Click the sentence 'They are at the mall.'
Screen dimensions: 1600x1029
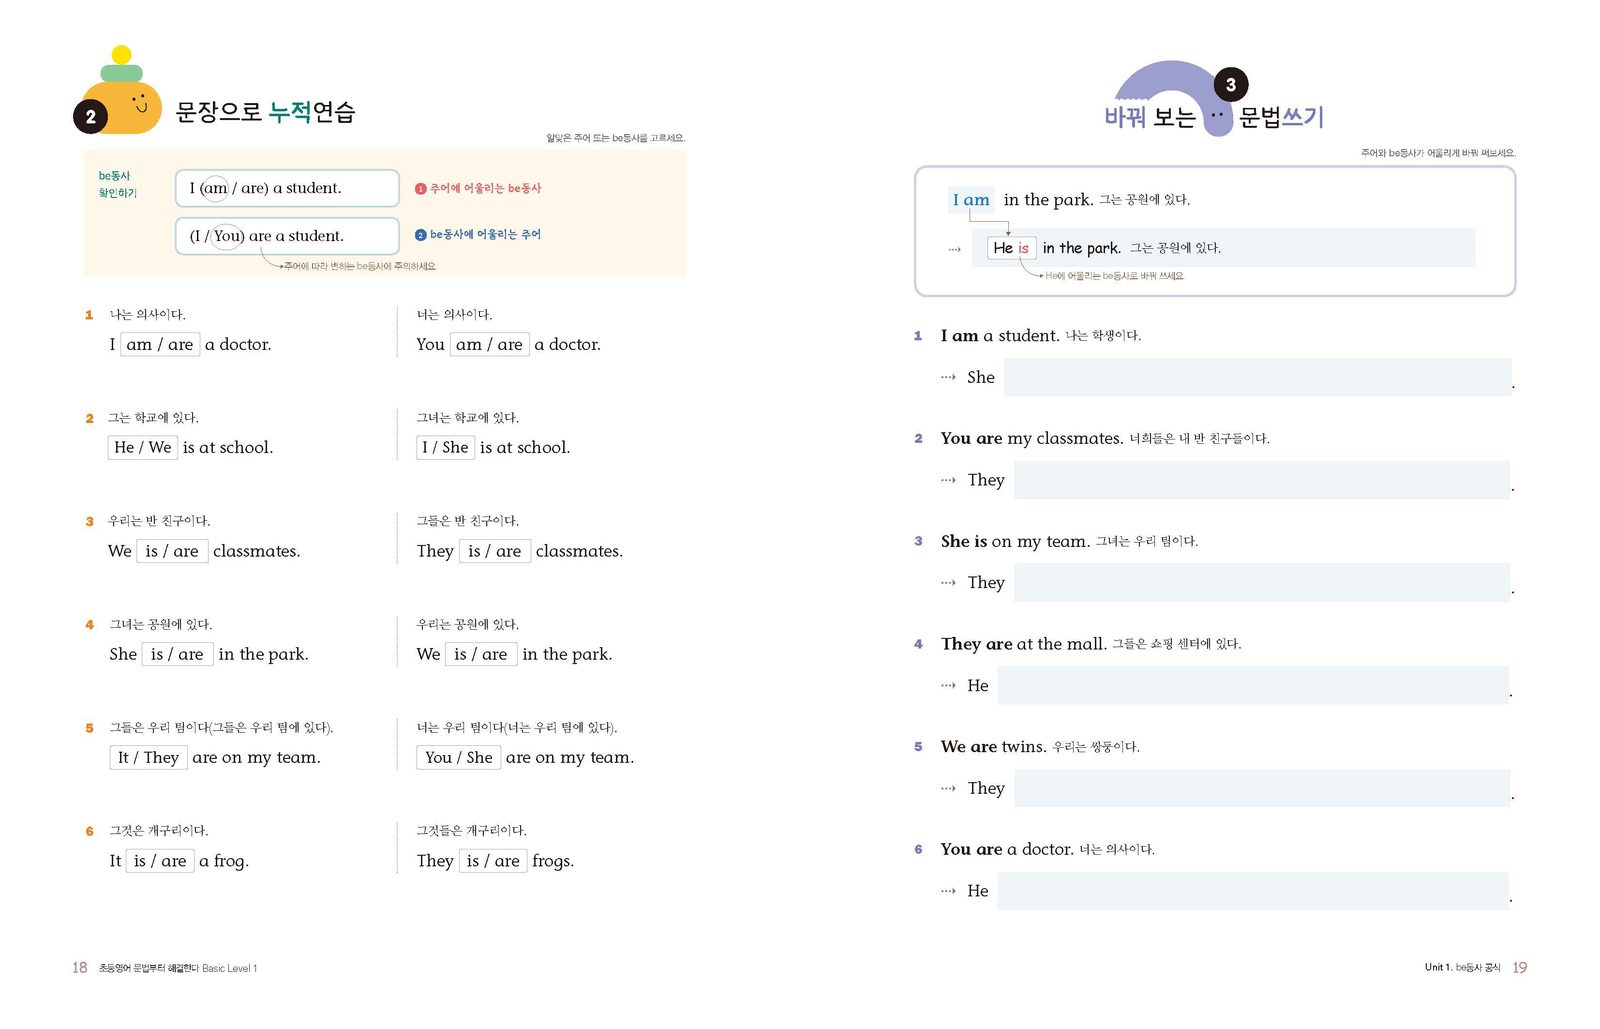[1023, 644]
